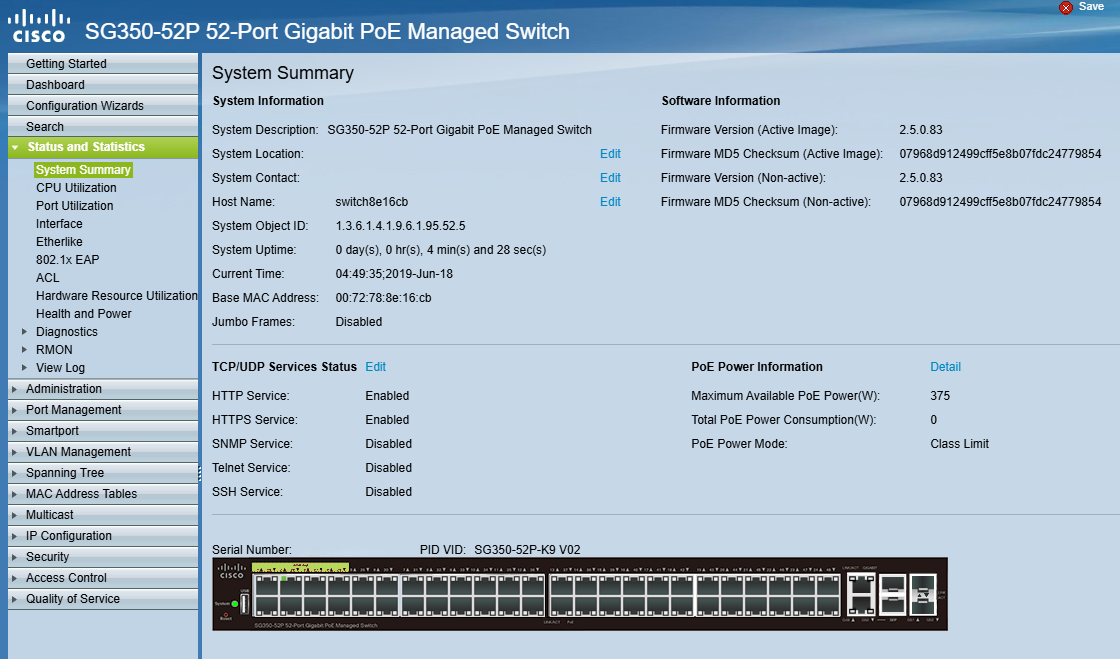Image resolution: width=1120 pixels, height=659 pixels.
Task: Edit the System Contact
Action: pos(610,178)
